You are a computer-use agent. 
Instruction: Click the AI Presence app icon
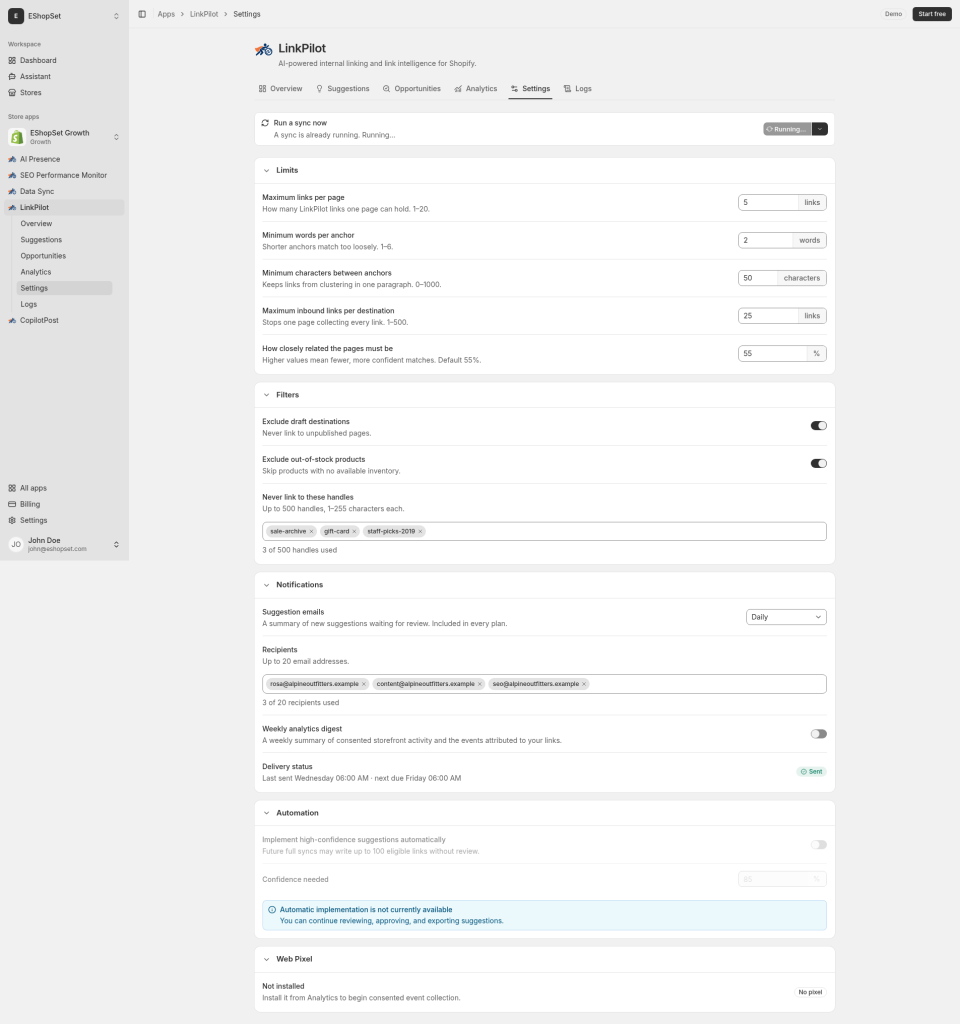pos(12,159)
